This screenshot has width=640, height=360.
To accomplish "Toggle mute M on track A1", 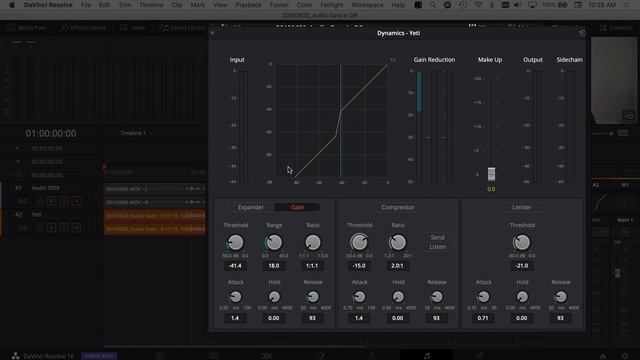I will tap(76, 201).
